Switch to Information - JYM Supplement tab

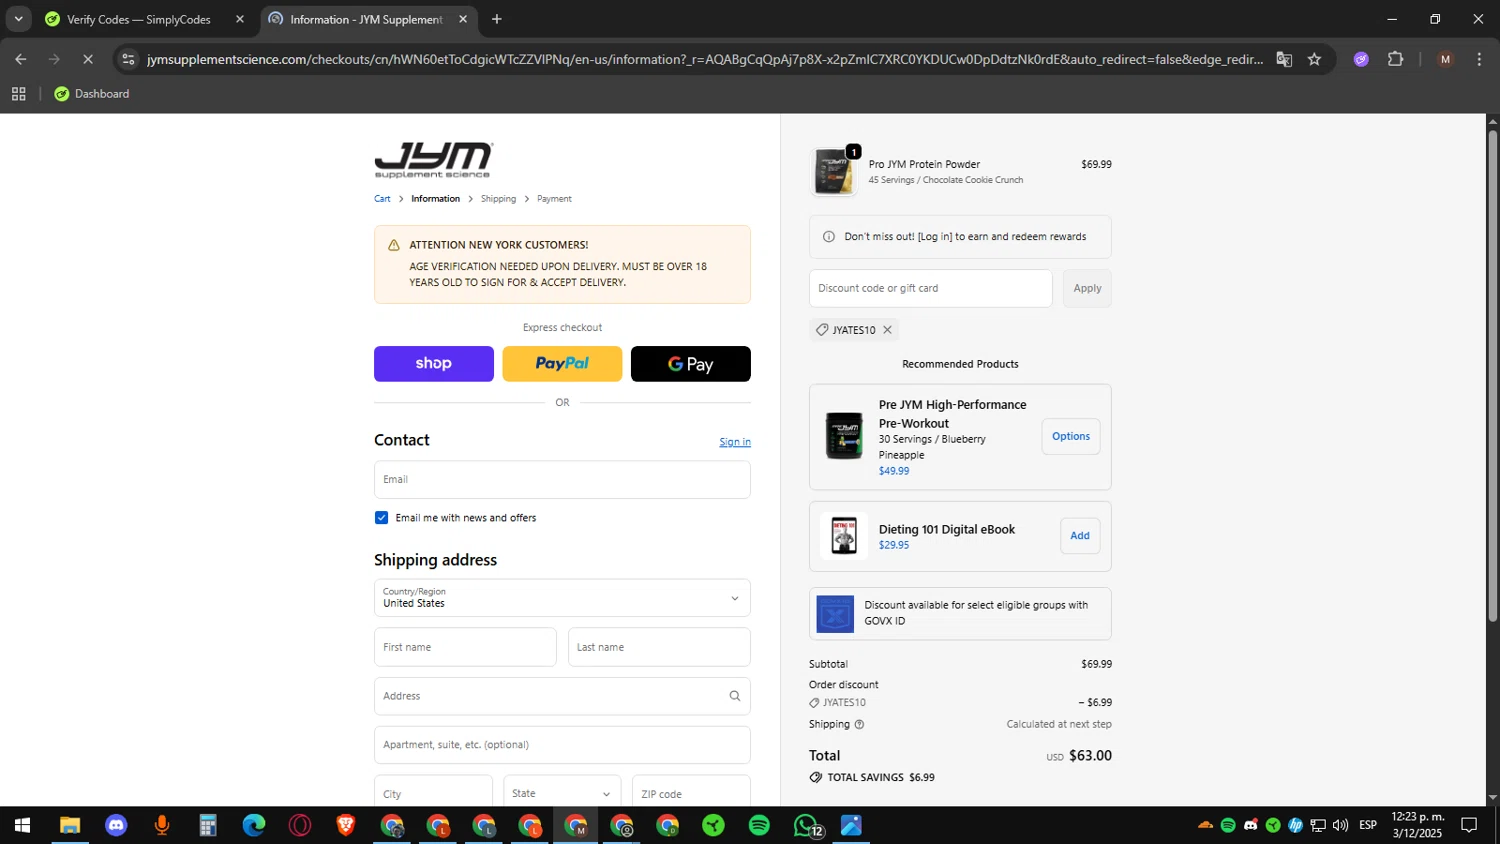366,19
